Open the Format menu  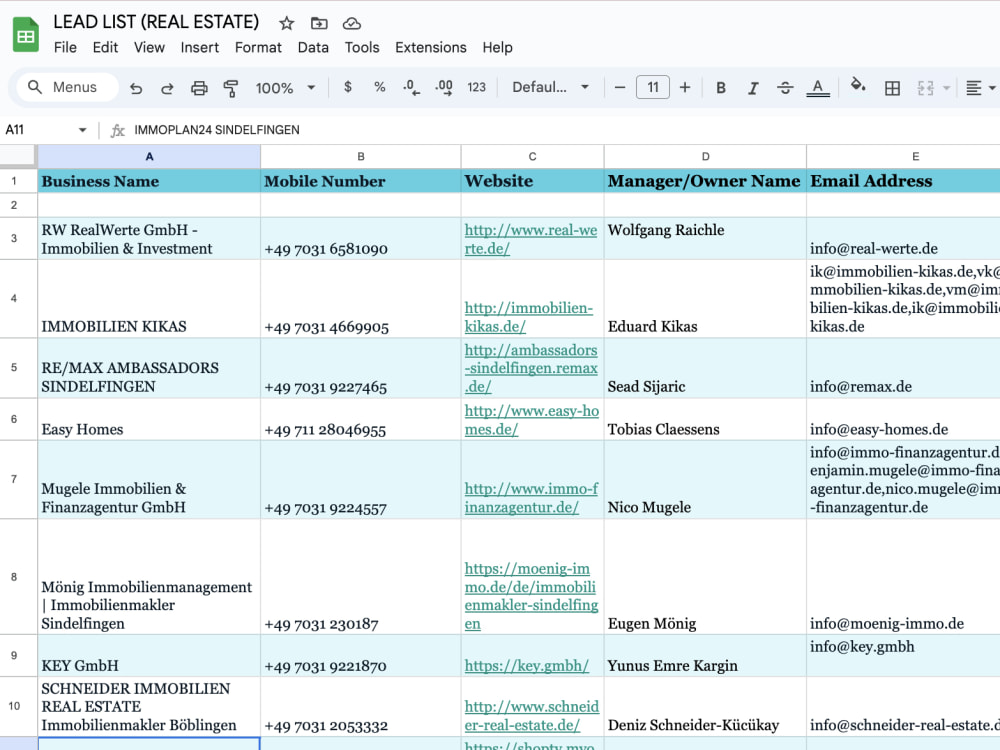pyautogui.click(x=258, y=48)
